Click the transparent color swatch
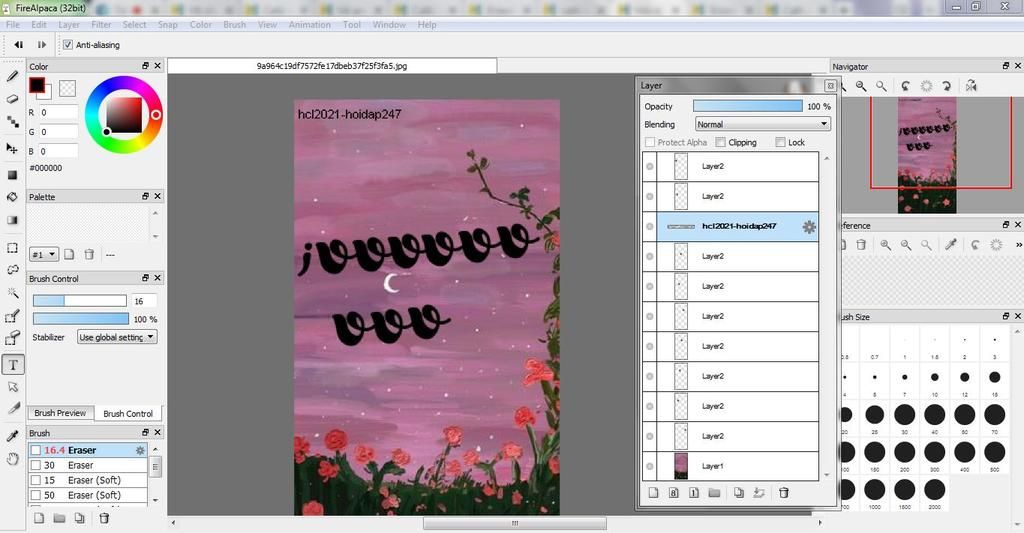The height and width of the screenshot is (533, 1024). tap(67, 88)
